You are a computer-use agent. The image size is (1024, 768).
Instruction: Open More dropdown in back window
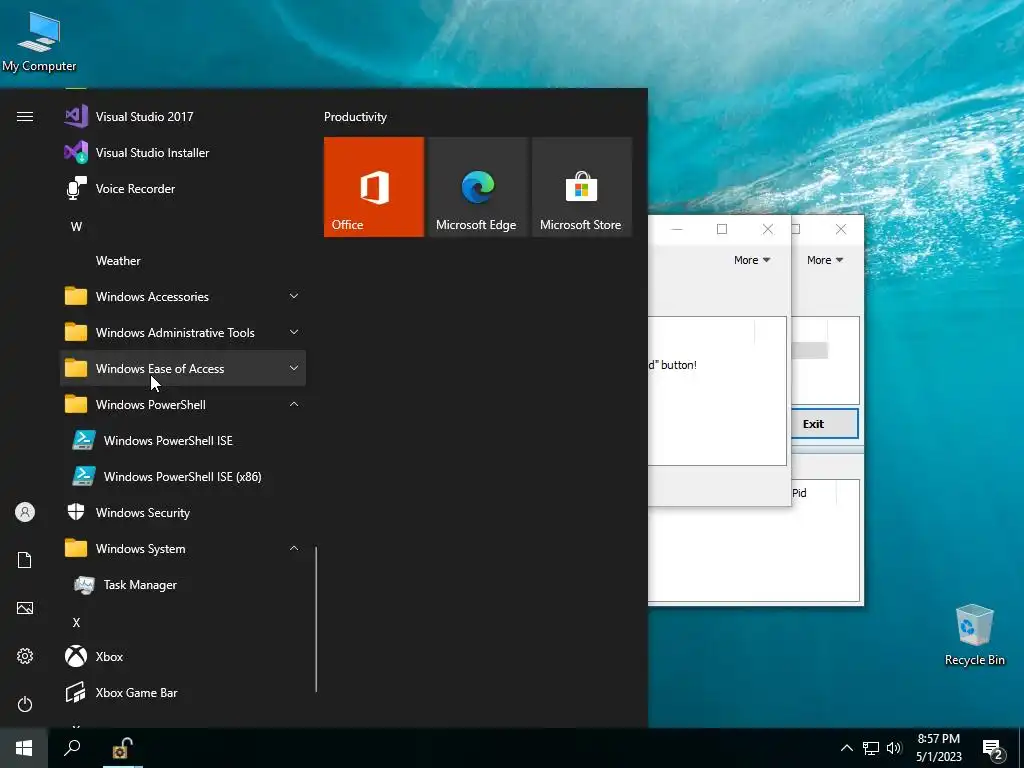pos(825,260)
